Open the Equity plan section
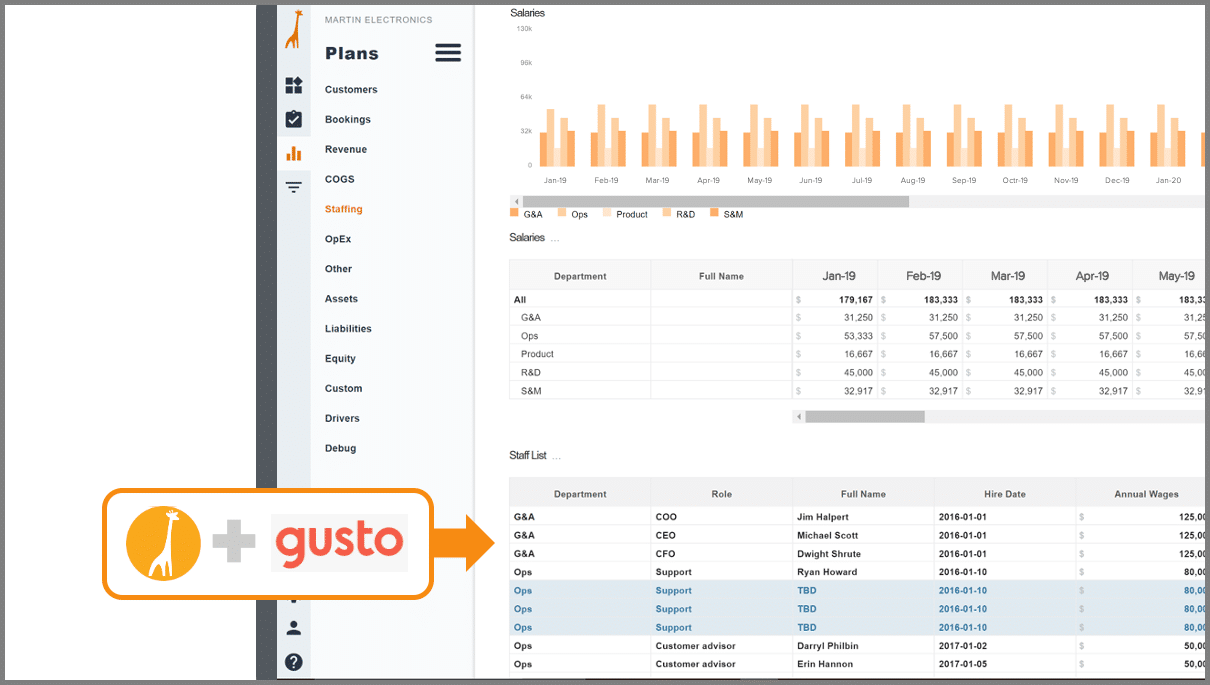 (340, 359)
